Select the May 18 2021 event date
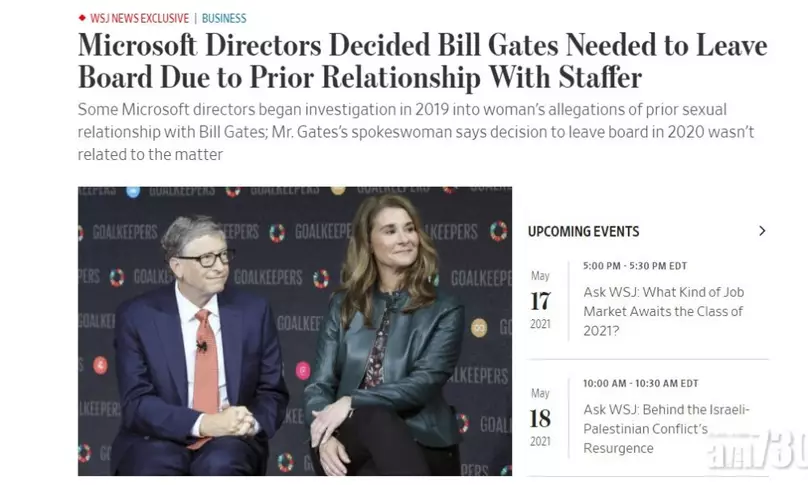This screenshot has width=808, height=485. [541, 417]
